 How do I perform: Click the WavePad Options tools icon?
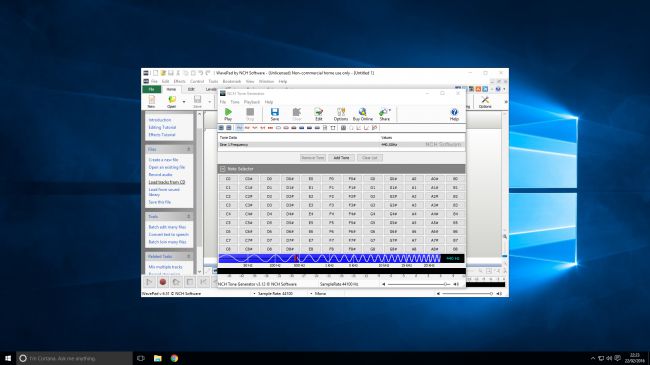[485, 102]
